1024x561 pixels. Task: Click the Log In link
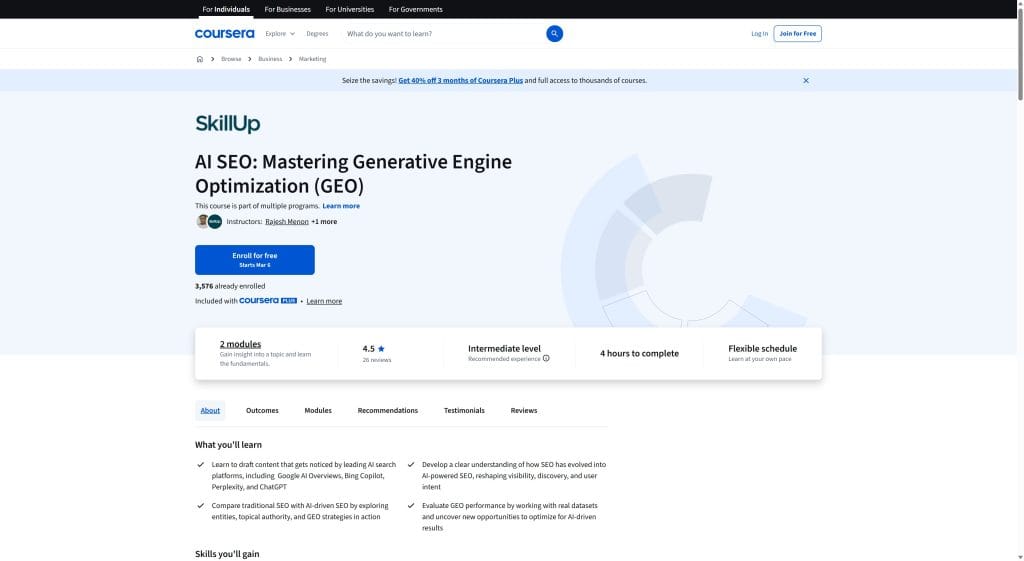(x=759, y=33)
